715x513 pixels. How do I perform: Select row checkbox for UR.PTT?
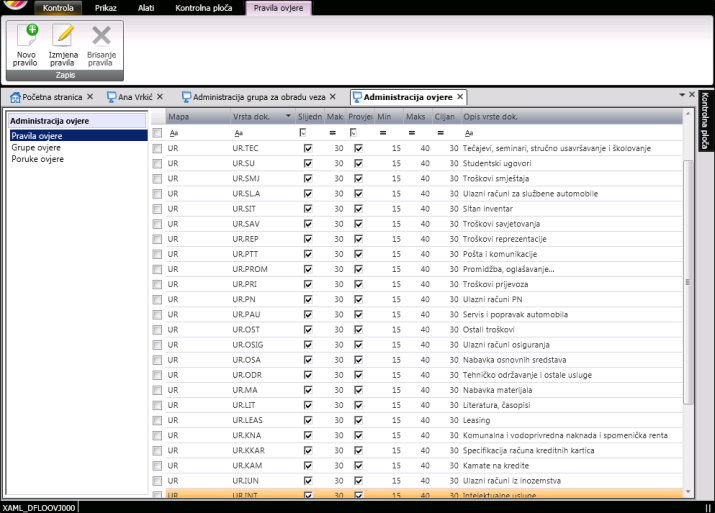(x=157, y=254)
